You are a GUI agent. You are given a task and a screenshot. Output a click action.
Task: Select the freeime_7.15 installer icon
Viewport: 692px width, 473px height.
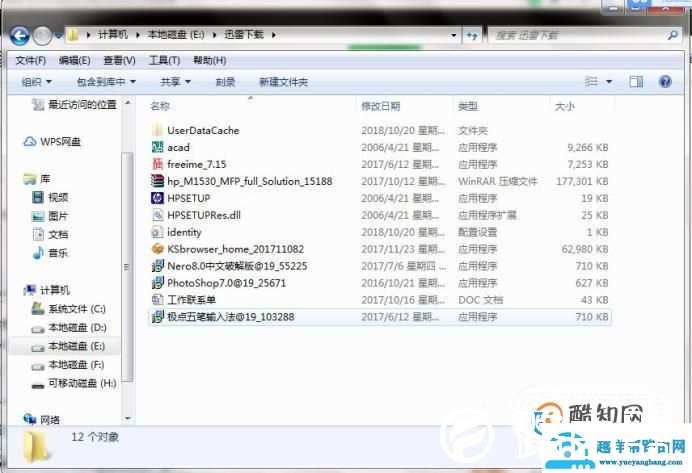tap(157, 164)
